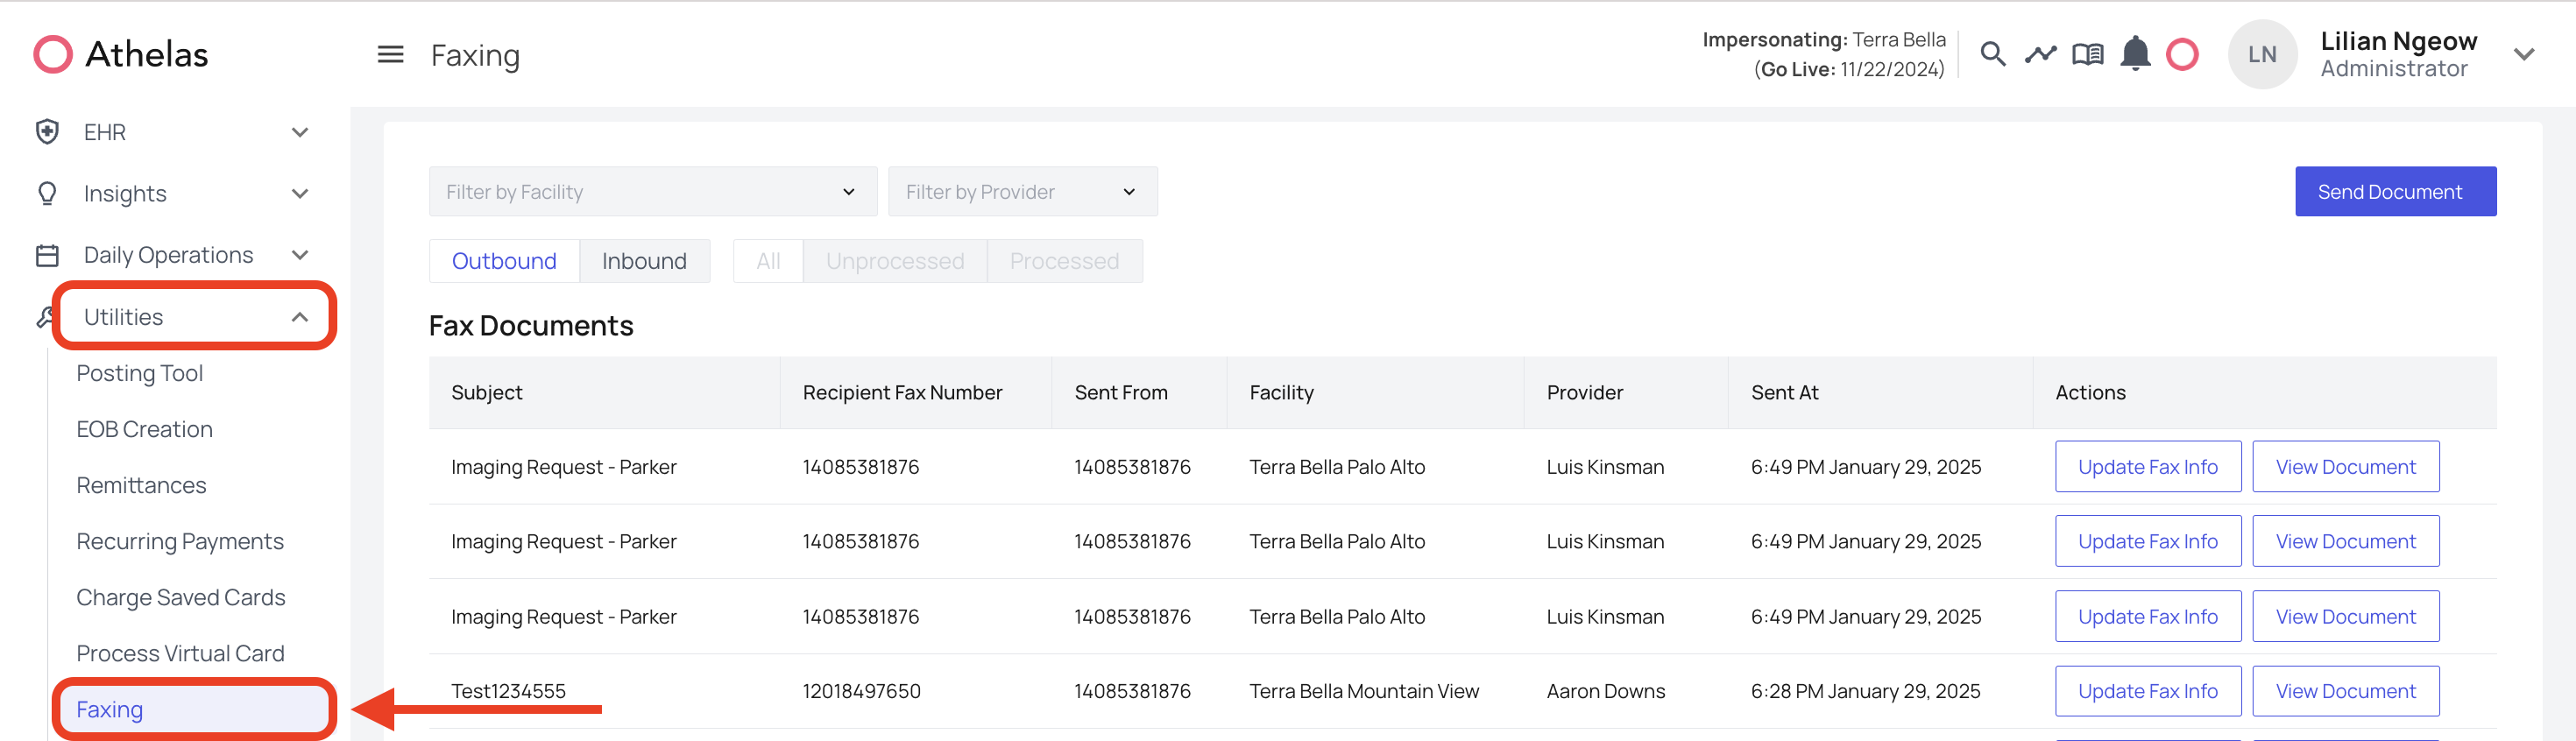Open Remittances in the sidebar

point(141,485)
